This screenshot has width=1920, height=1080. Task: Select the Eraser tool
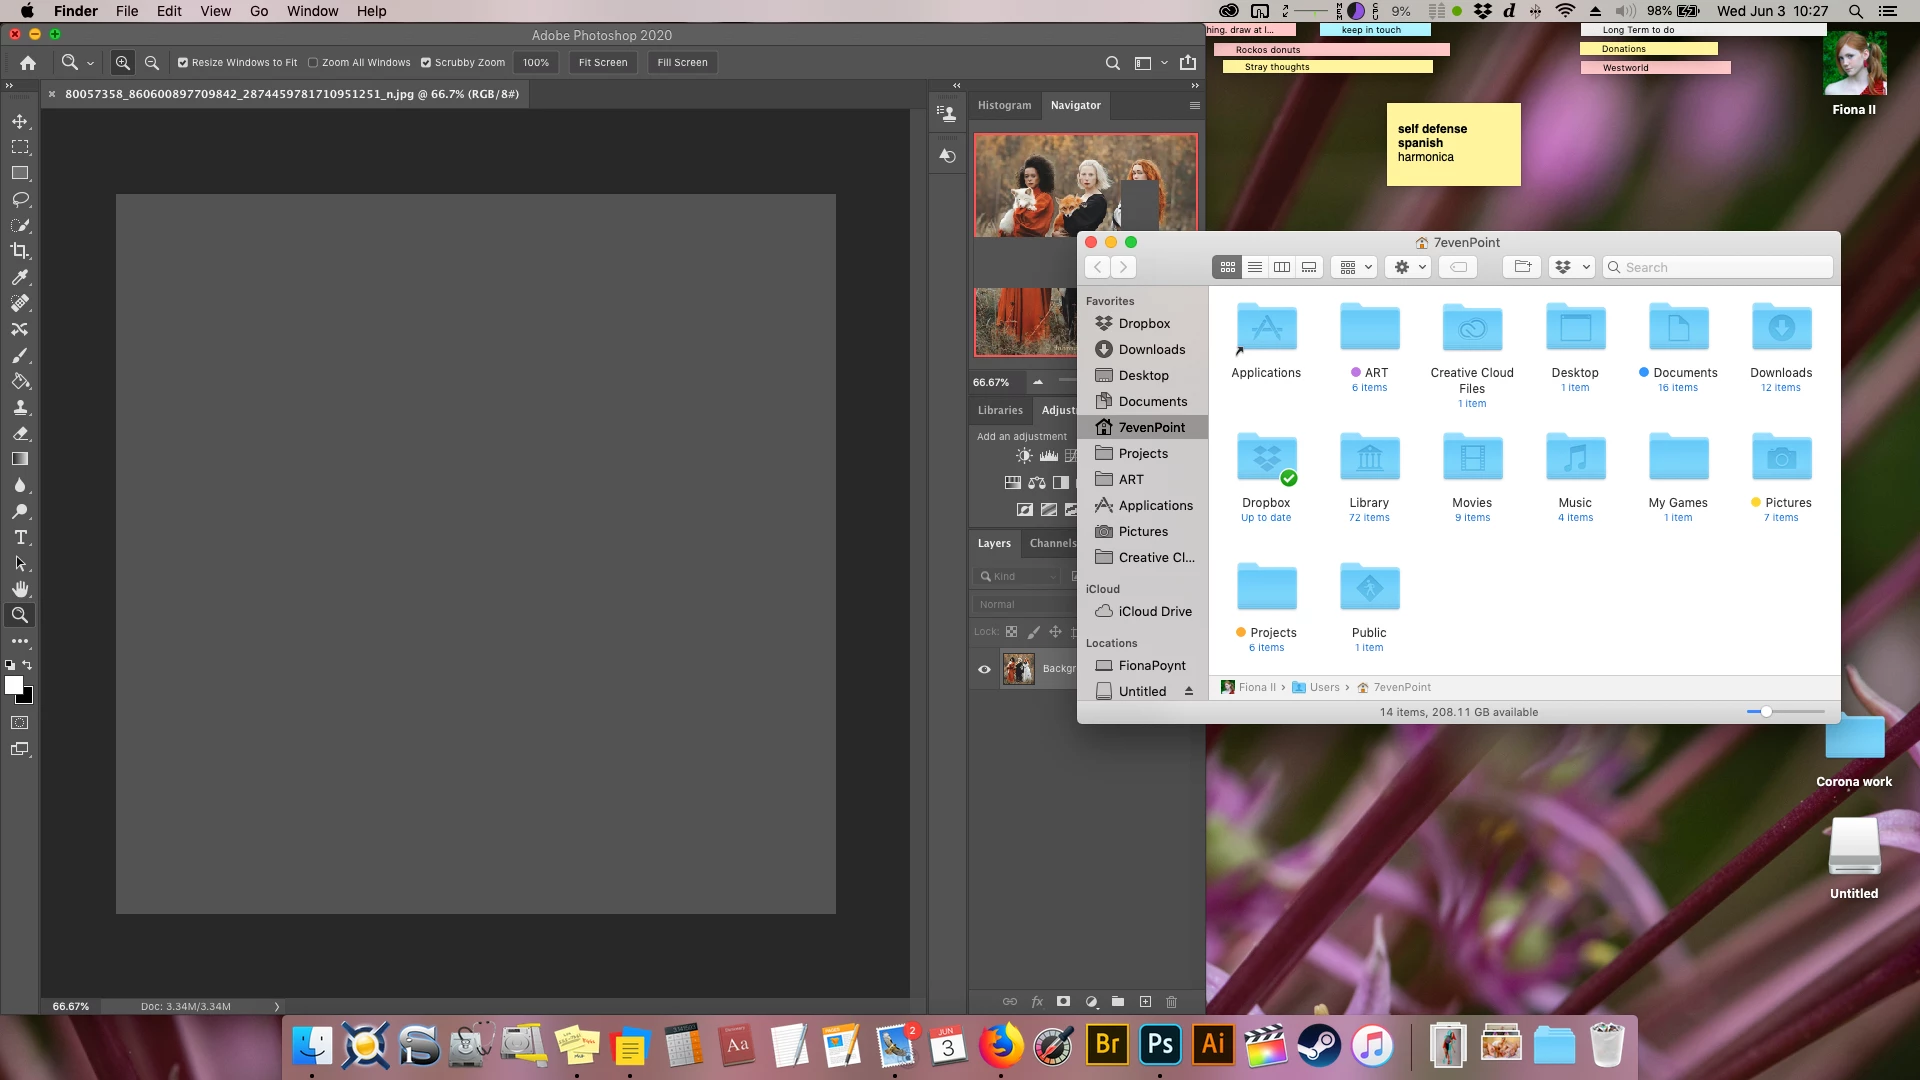click(20, 433)
